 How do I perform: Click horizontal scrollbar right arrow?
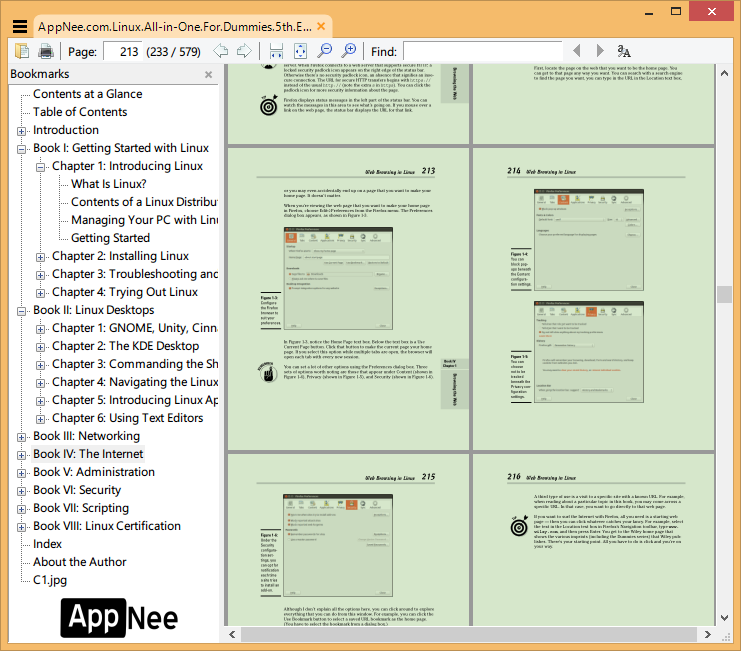point(707,634)
